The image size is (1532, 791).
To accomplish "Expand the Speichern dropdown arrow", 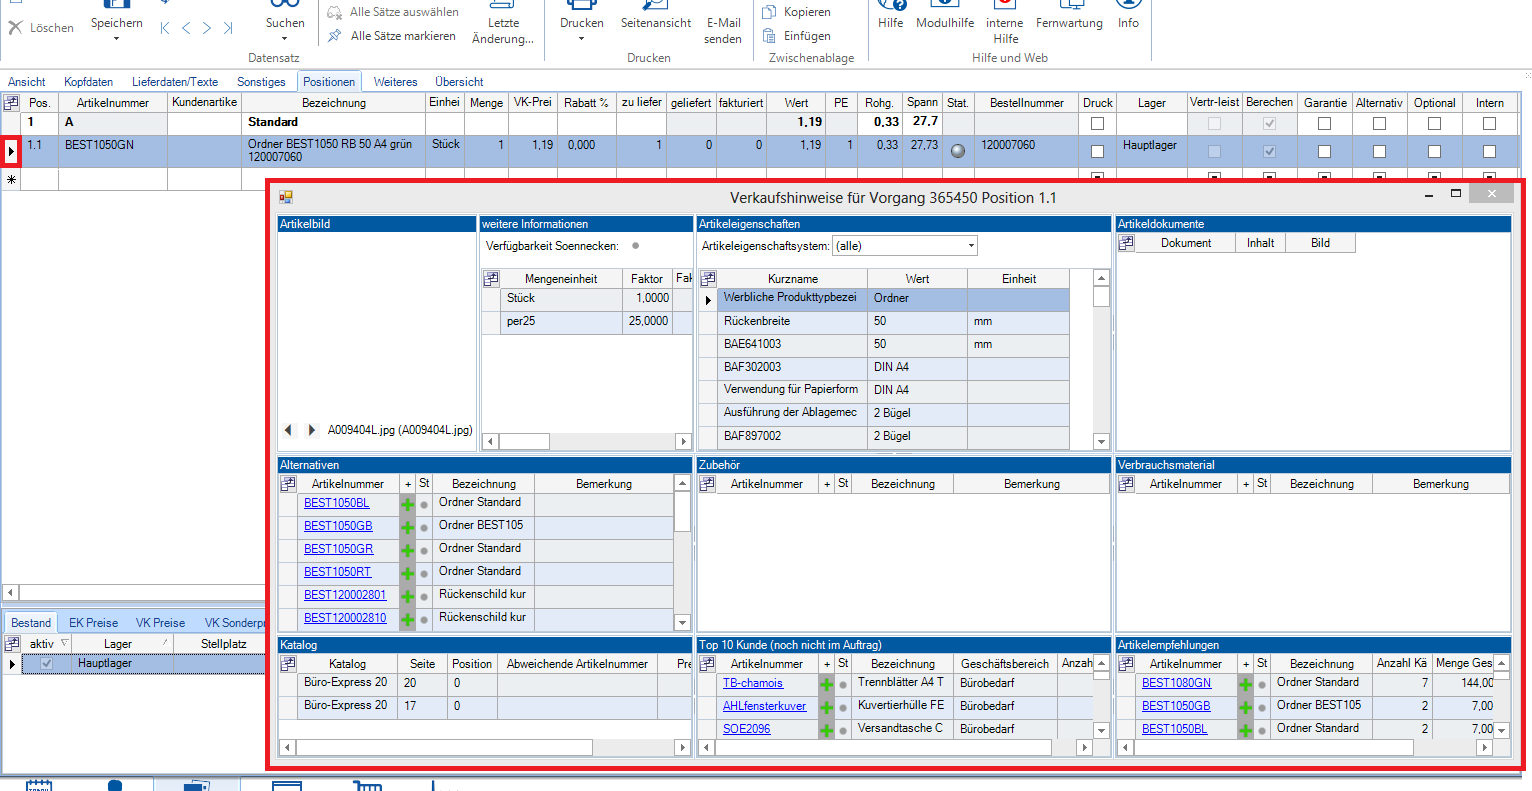I will (x=116, y=39).
